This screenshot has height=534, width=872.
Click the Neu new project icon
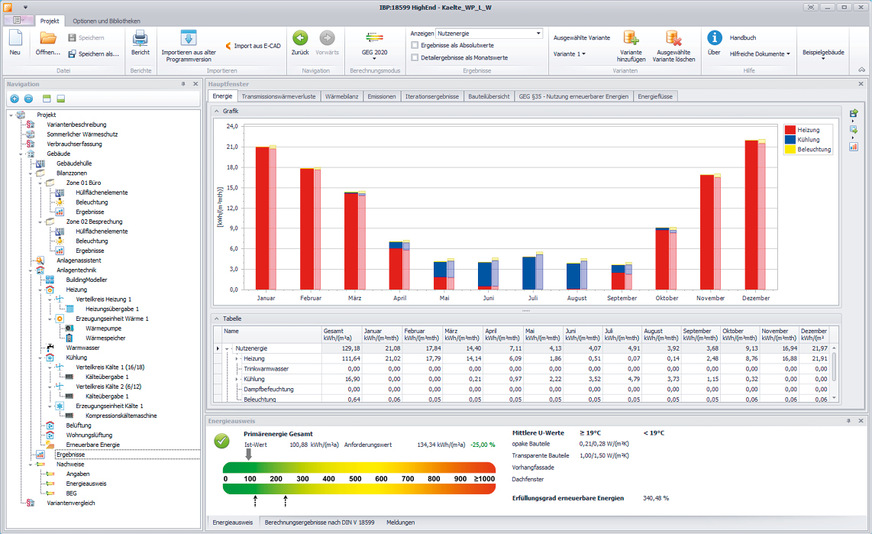click(x=15, y=39)
